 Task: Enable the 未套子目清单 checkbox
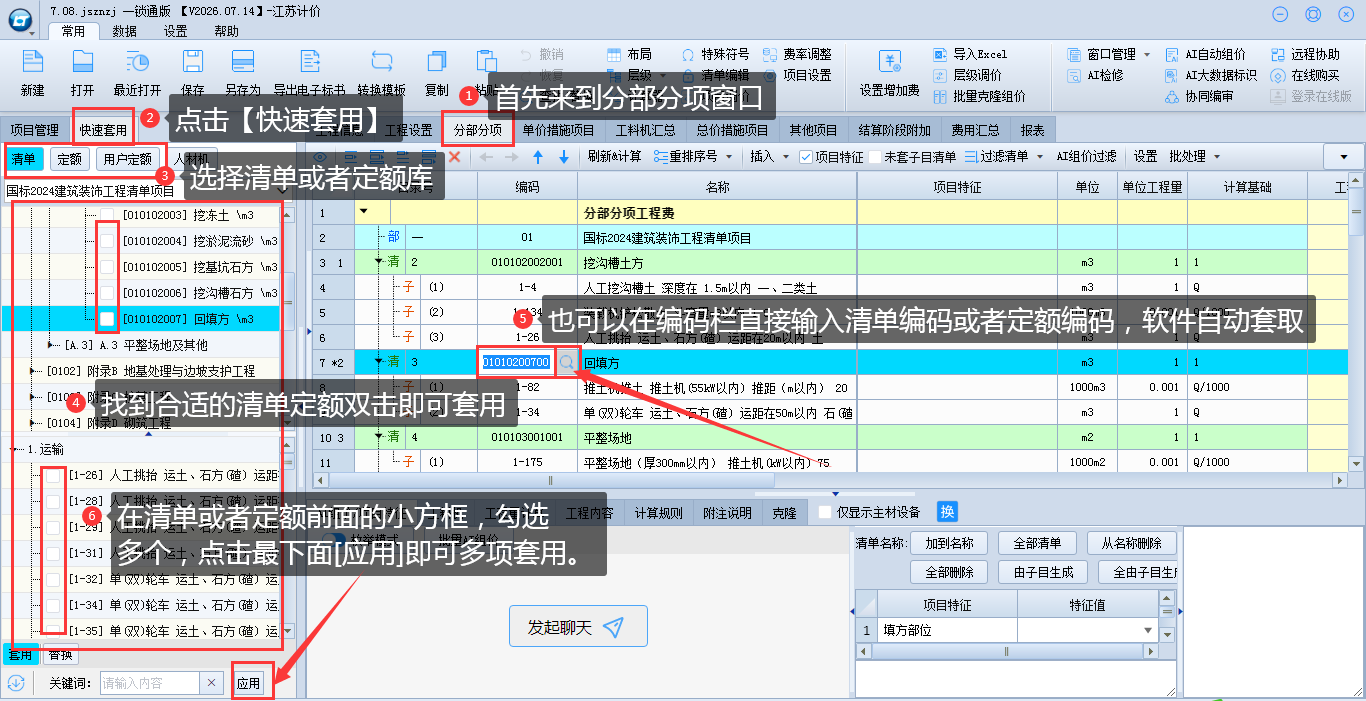pos(875,157)
